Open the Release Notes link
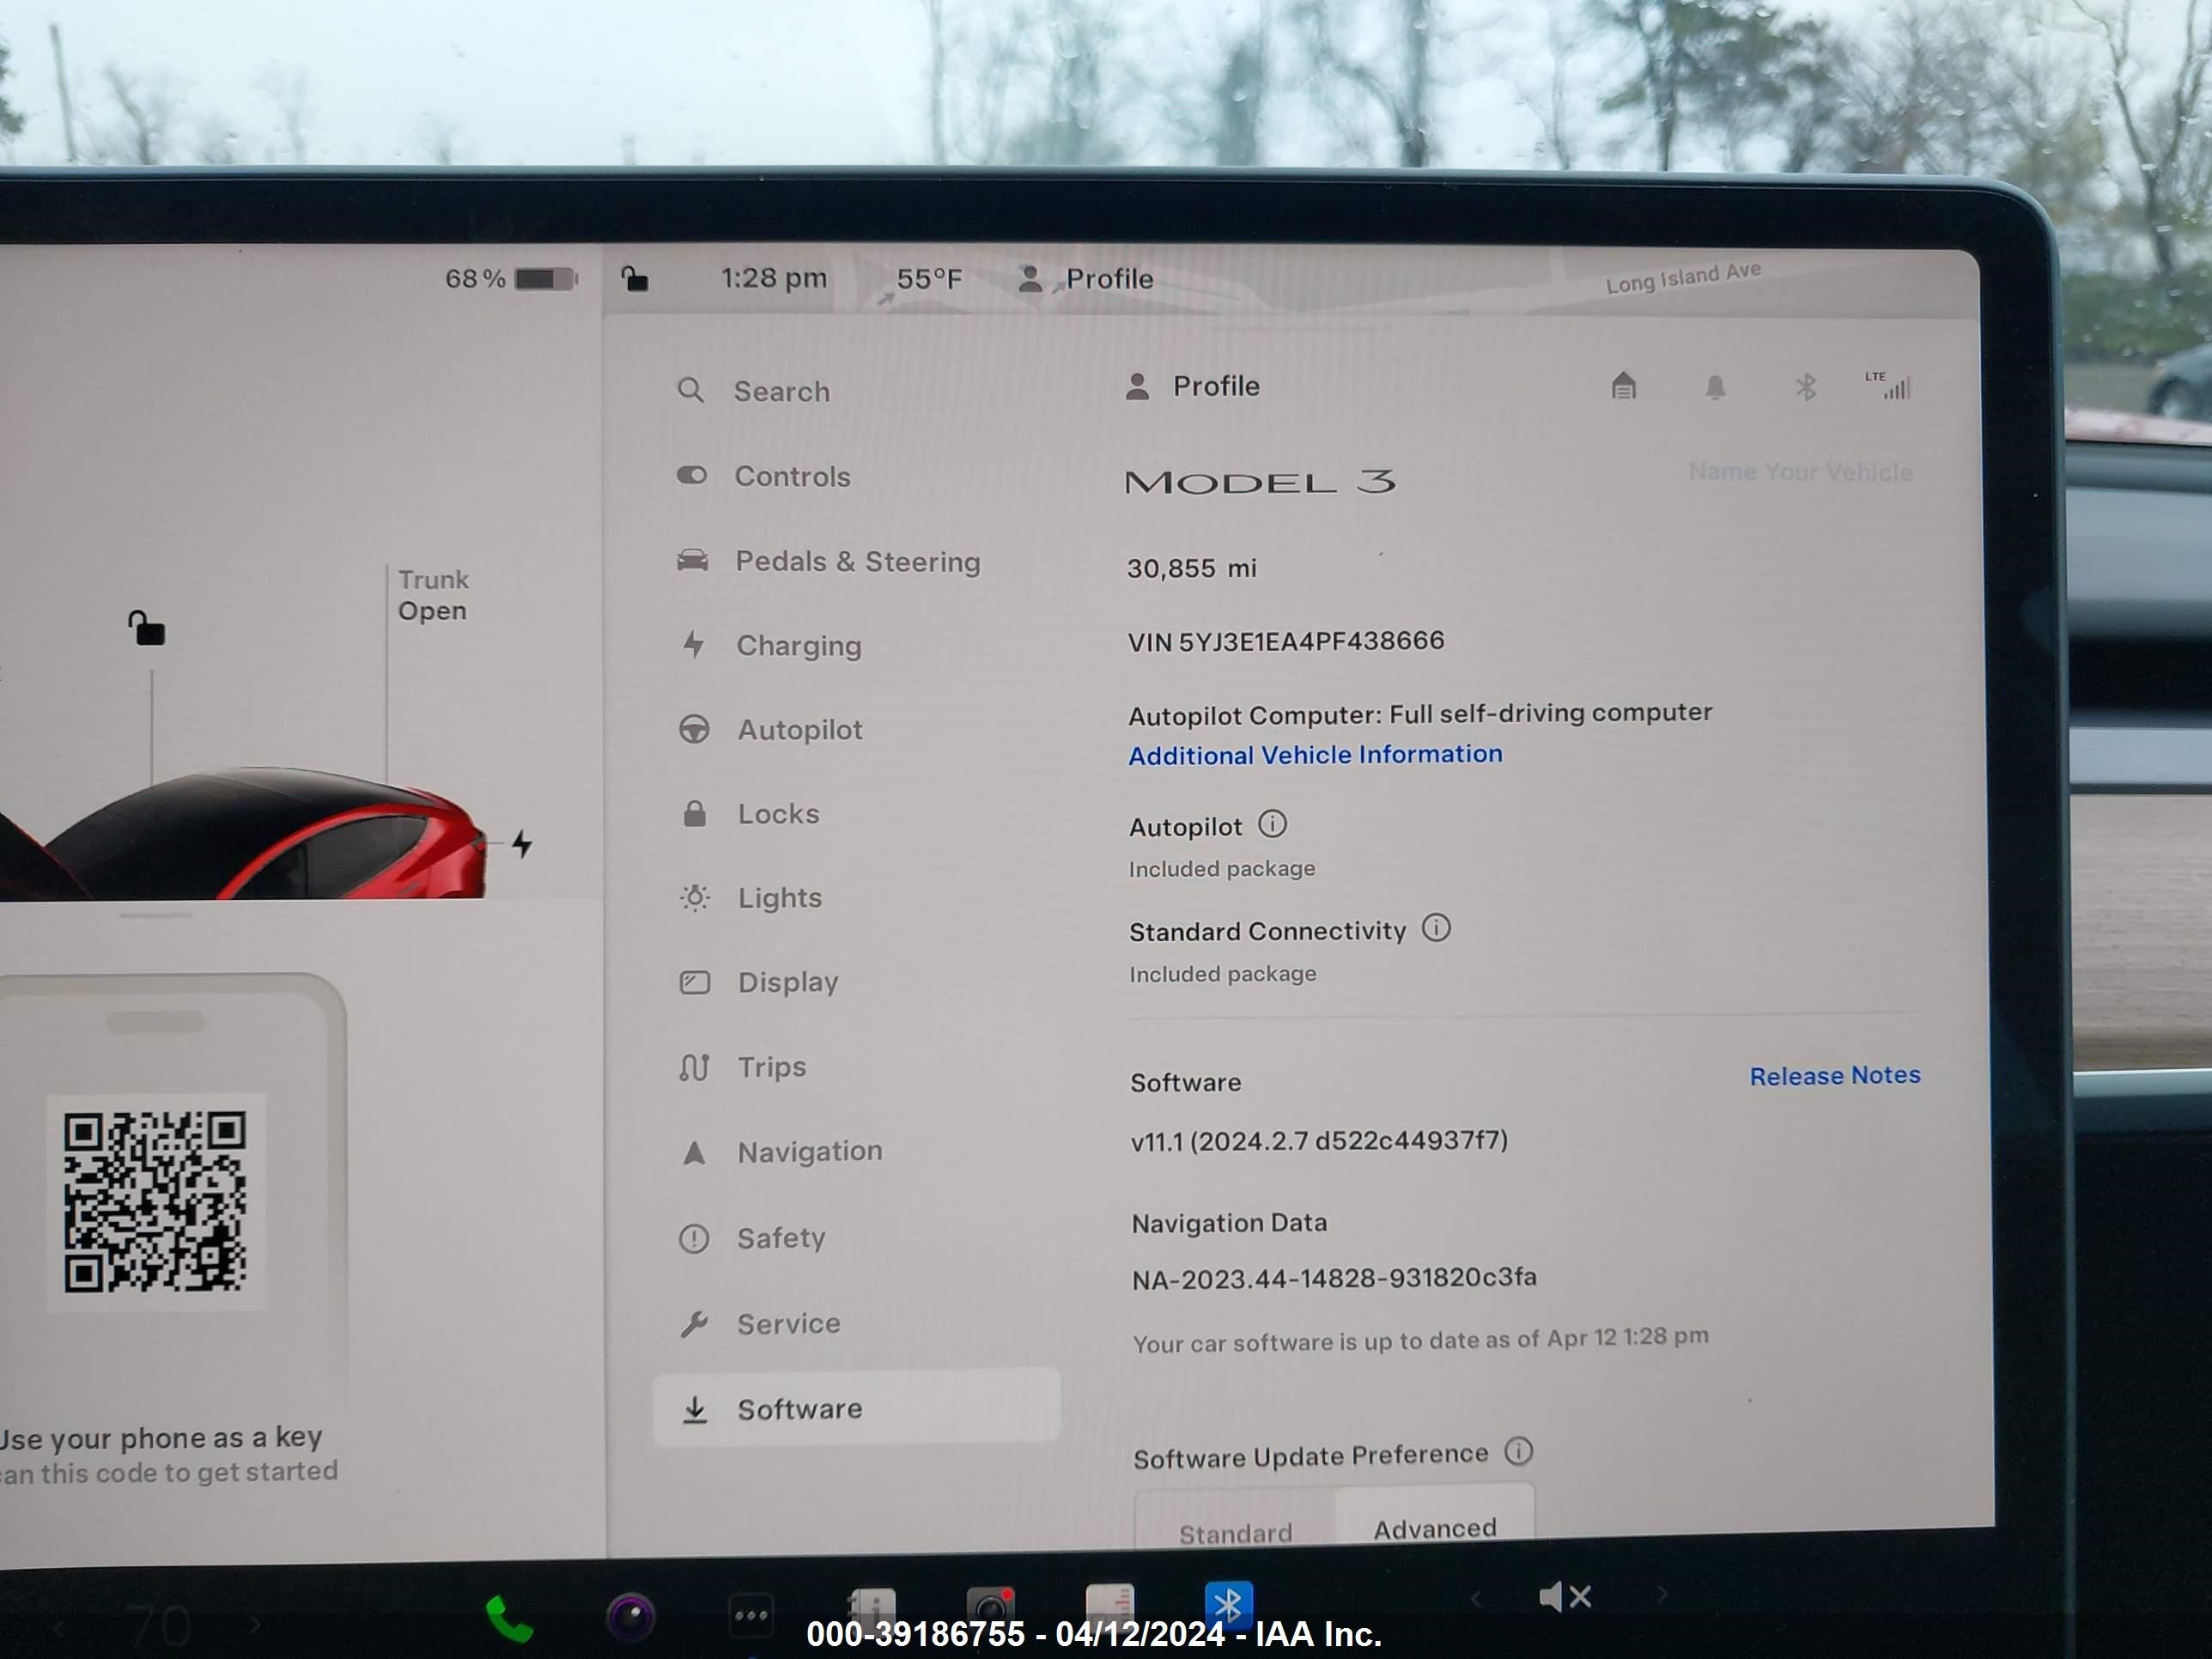This screenshot has width=2212, height=1659. pyautogui.click(x=1834, y=1075)
